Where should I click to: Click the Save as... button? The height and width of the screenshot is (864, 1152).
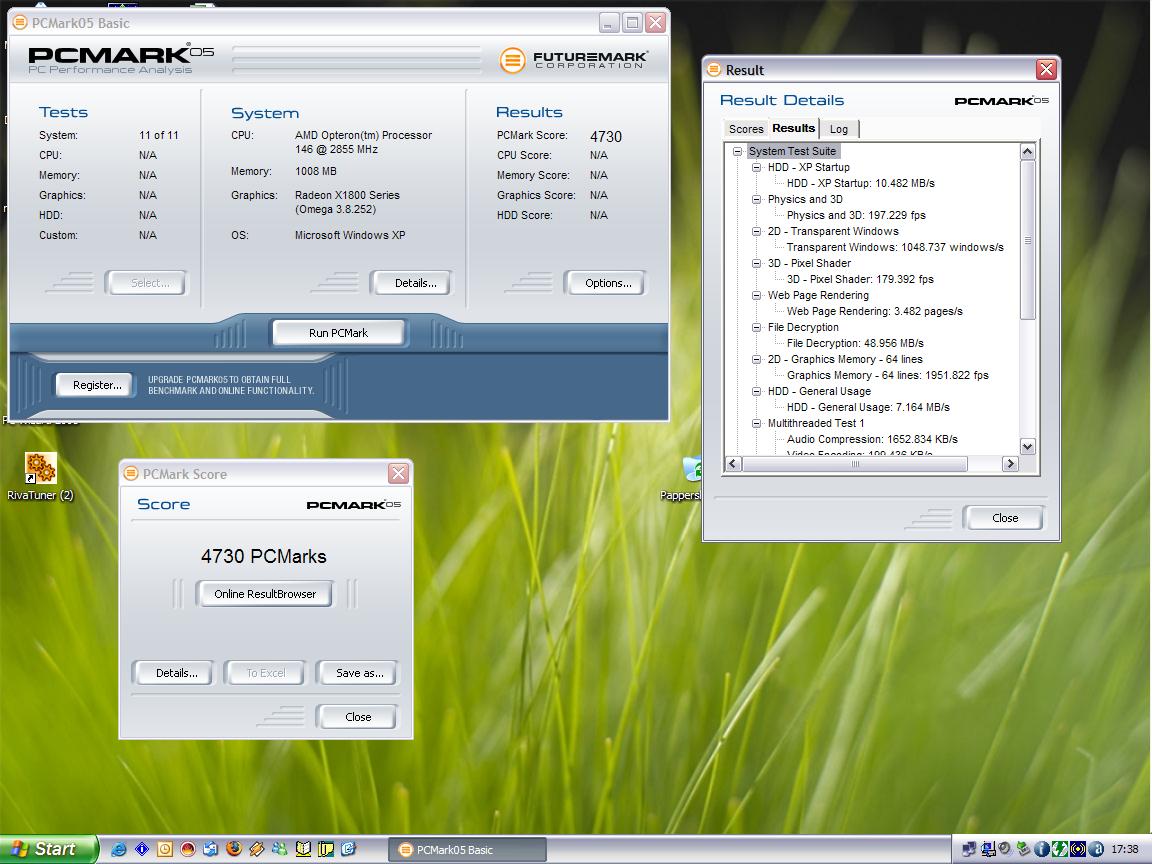click(x=359, y=673)
